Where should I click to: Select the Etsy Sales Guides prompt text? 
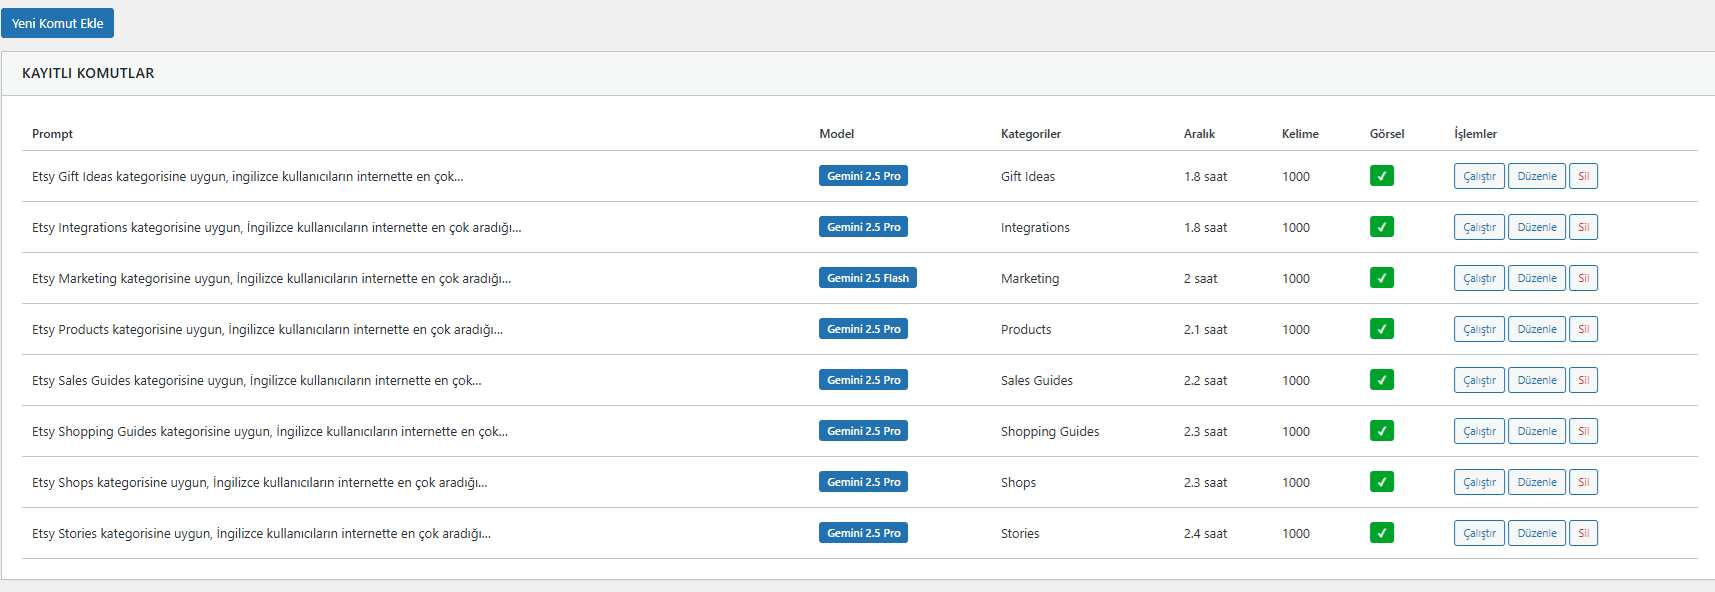pyautogui.click(x=256, y=381)
